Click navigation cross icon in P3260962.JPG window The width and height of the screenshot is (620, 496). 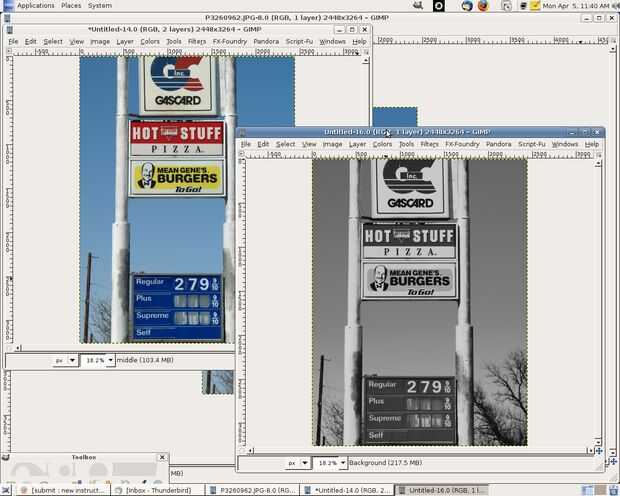click(x=613, y=462)
